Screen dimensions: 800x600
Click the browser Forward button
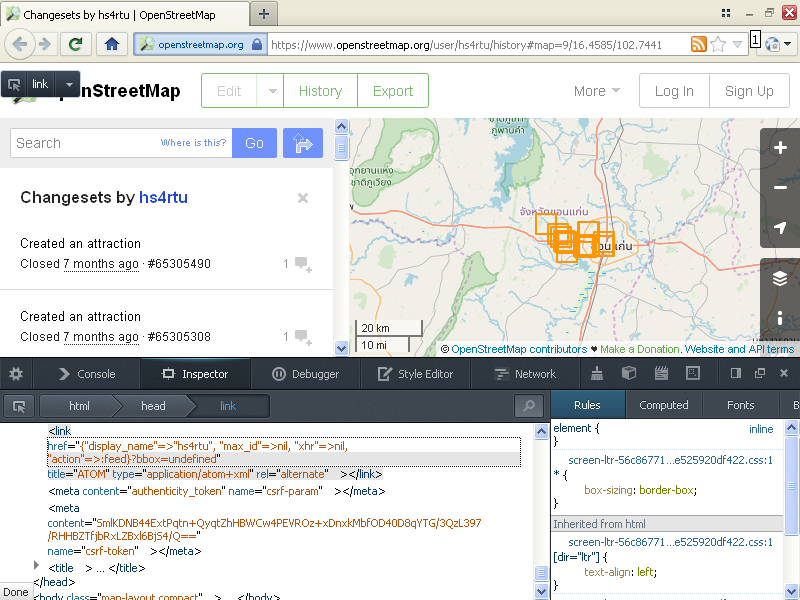(x=45, y=44)
